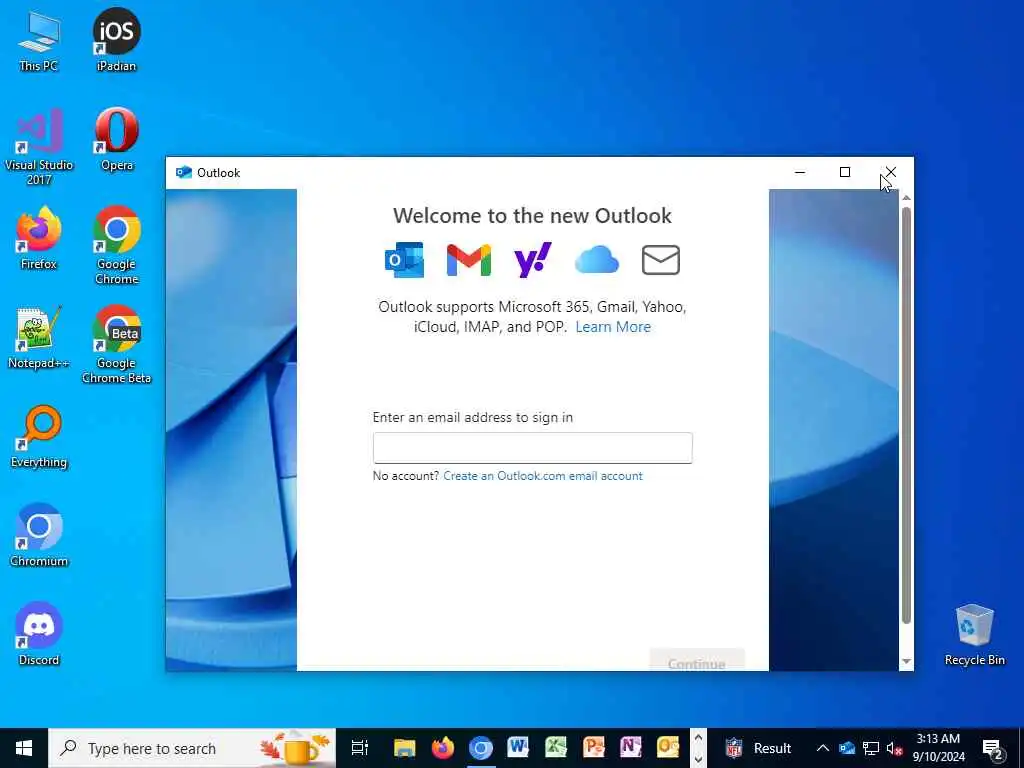Select the Gmail account icon
This screenshot has height=768, width=1024.
tap(468, 260)
